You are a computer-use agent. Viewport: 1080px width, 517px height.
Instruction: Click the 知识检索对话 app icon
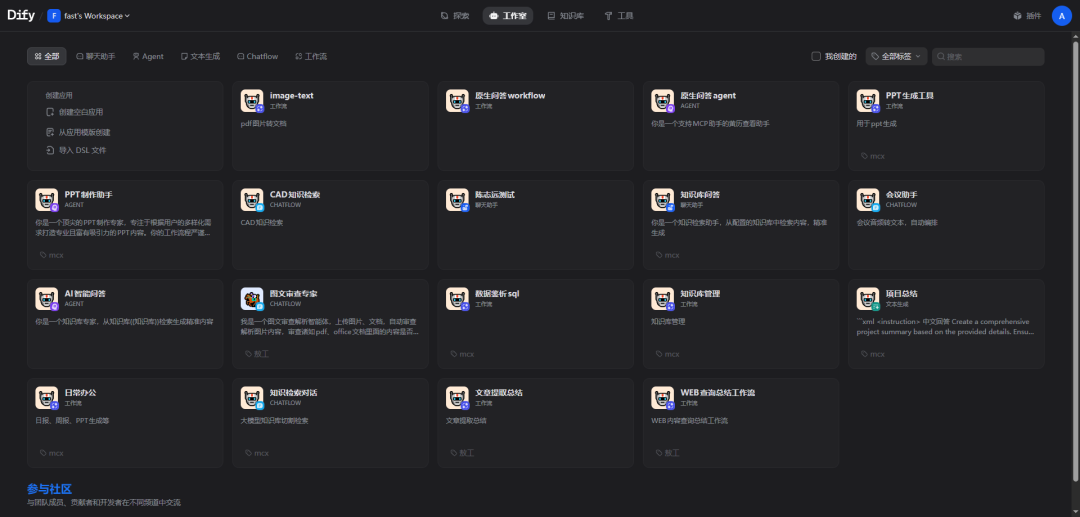[251, 397]
